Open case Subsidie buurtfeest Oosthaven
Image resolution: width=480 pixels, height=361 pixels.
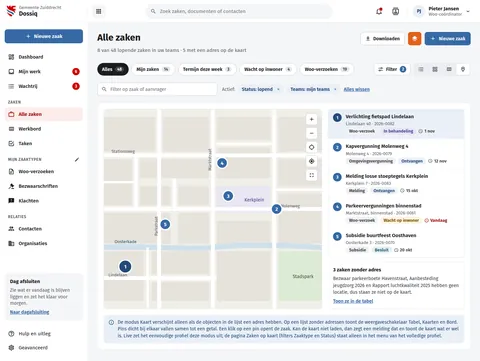tap(396, 242)
